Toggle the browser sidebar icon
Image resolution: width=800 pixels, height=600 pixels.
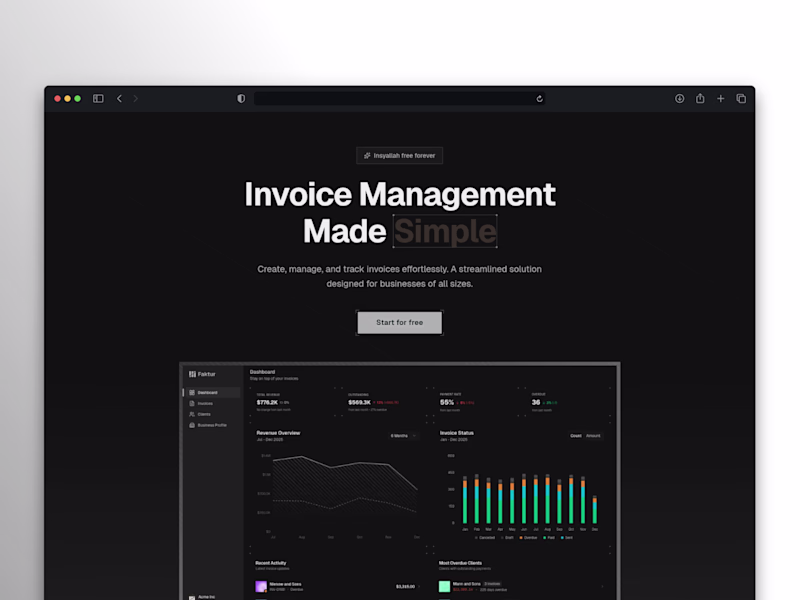tap(98, 98)
